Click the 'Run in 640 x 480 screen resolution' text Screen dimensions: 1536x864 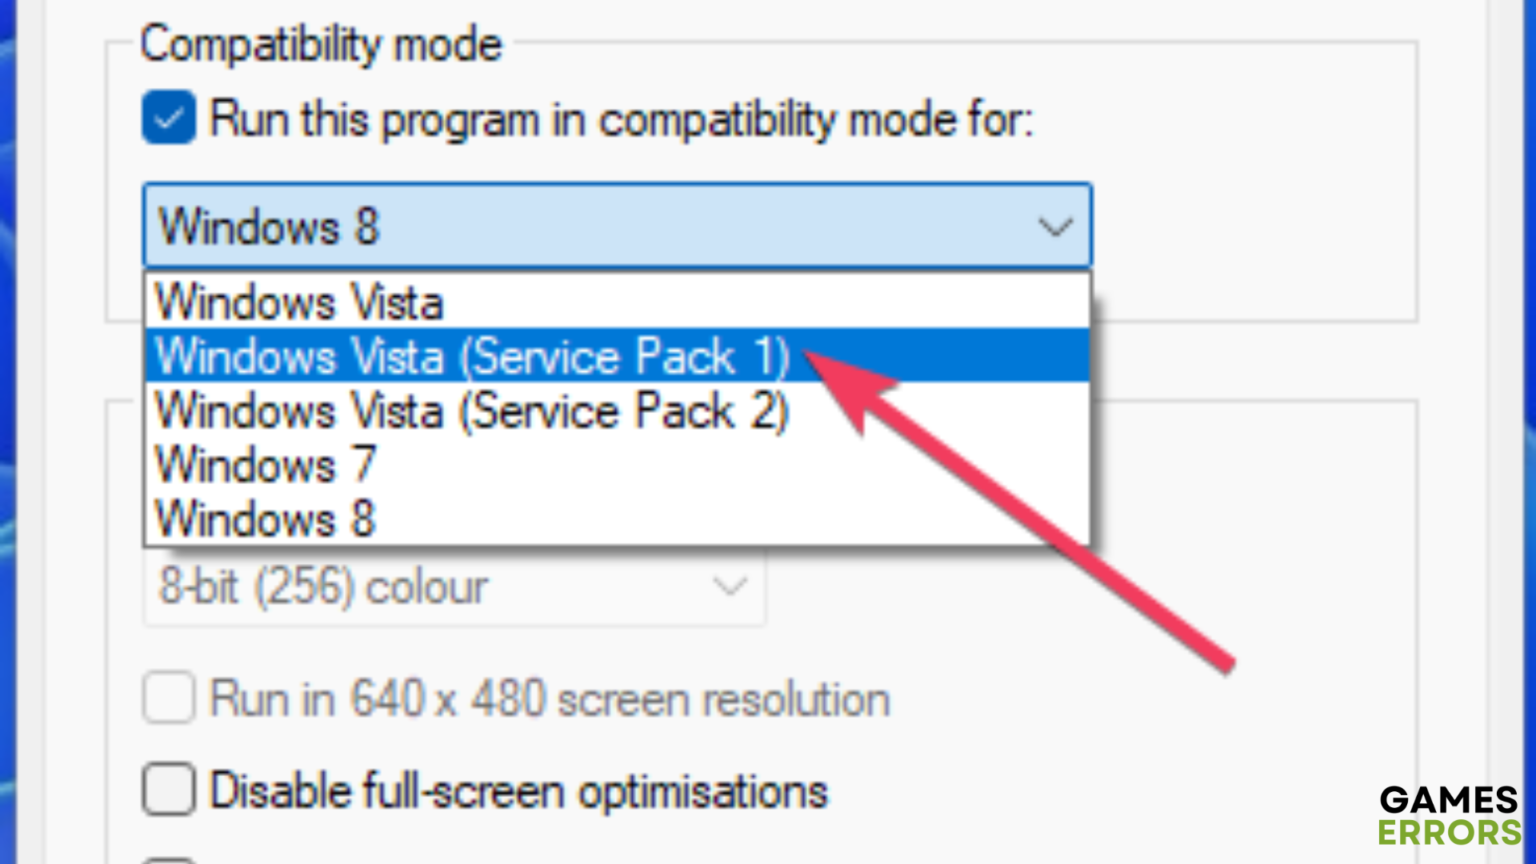pyautogui.click(x=549, y=699)
